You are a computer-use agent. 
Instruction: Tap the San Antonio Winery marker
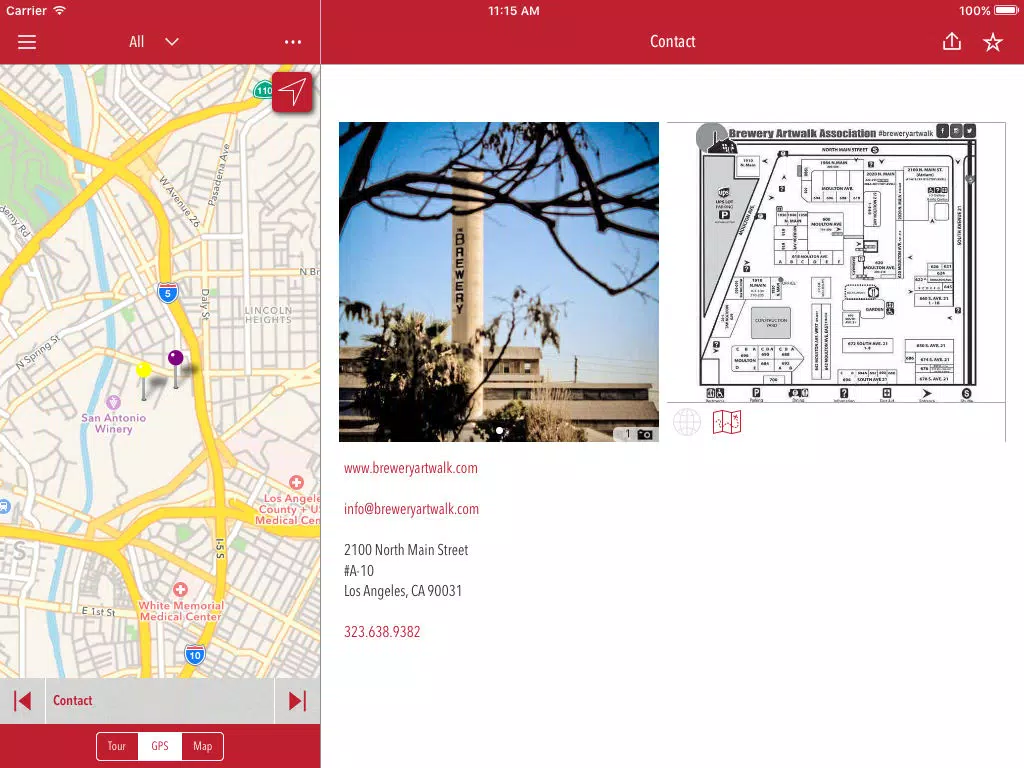point(114,402)
